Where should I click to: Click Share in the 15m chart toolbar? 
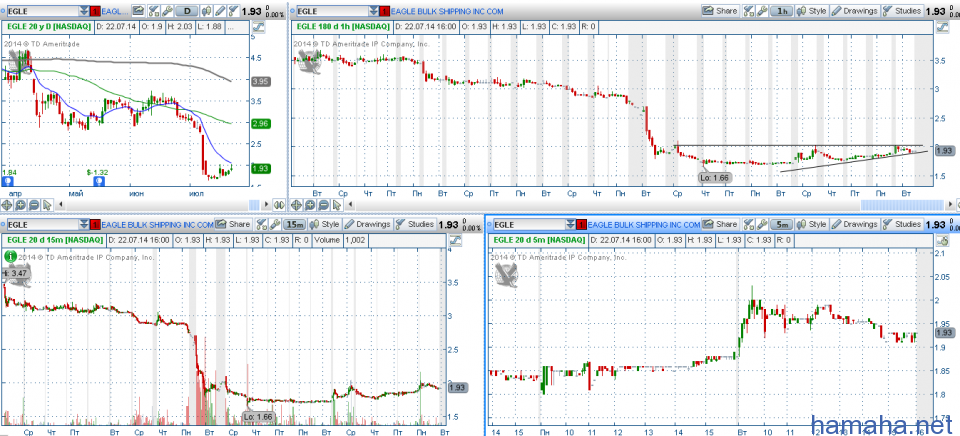tap(233, 224)
